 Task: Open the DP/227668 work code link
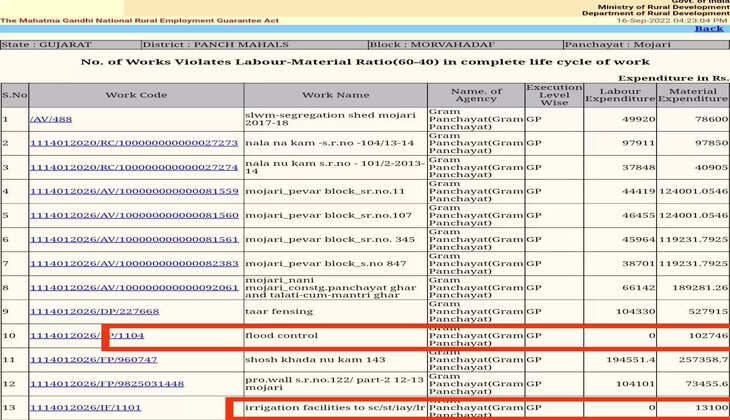tap(94, 311)
